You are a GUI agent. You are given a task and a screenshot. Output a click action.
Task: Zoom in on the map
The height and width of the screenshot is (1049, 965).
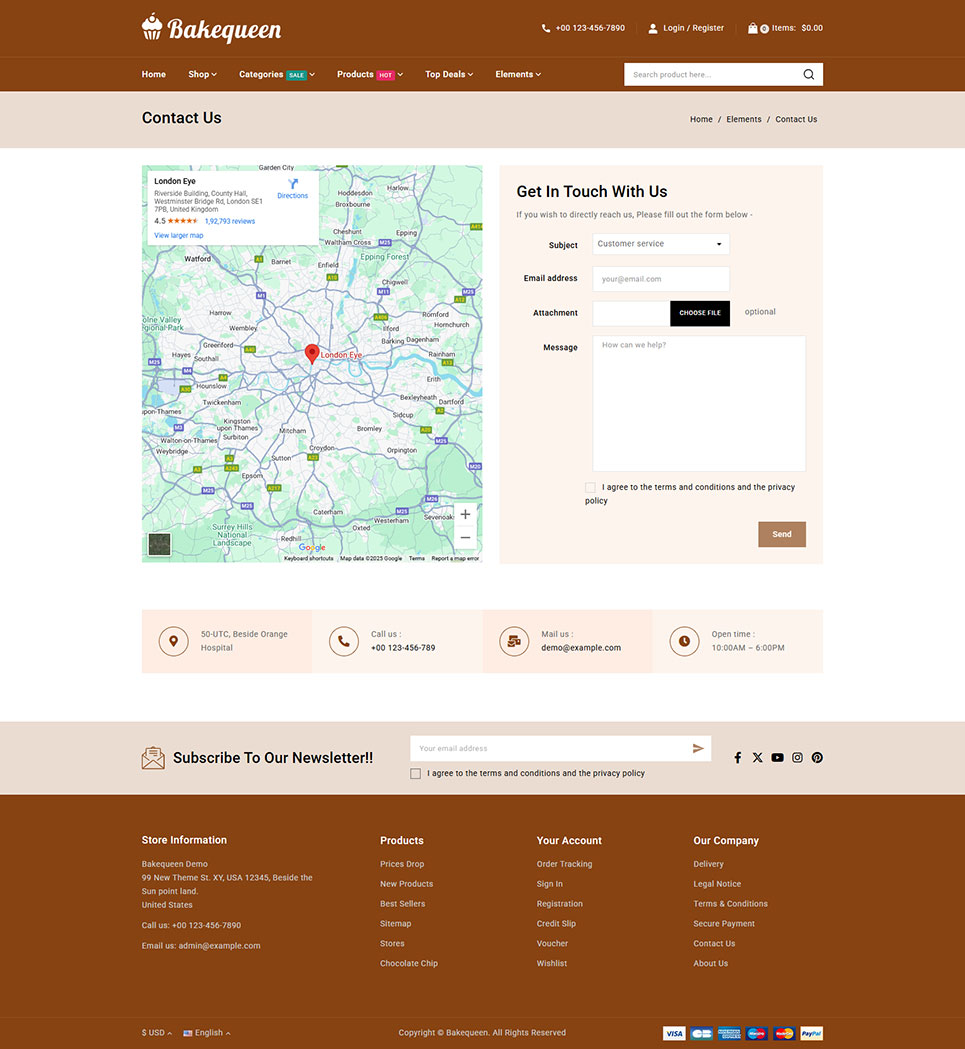[465, 515]
